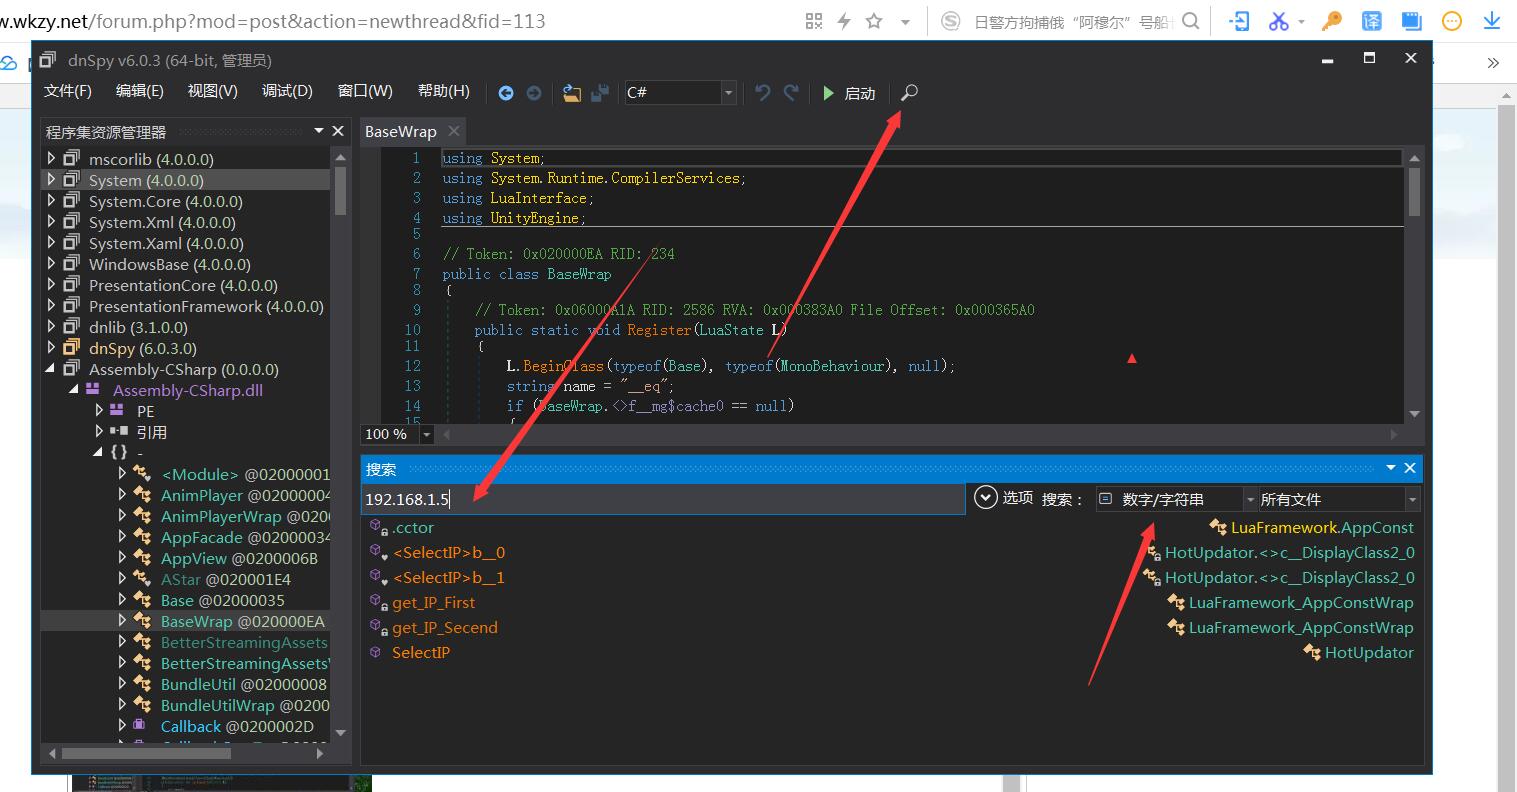1517x792 pixels.
Task: Click the search field containing 192.168.1.5
Action: click(662, 499)
